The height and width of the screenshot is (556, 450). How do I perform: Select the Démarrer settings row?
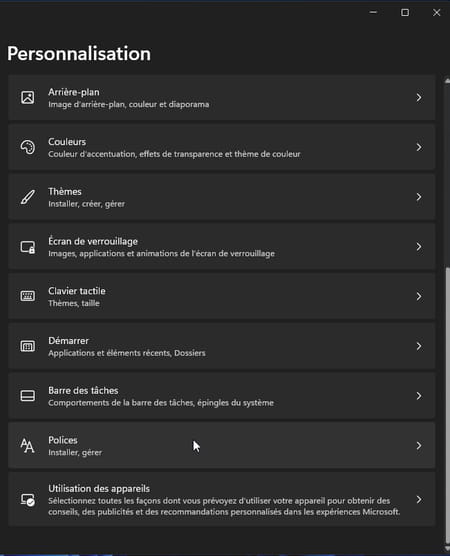point(222,346)
